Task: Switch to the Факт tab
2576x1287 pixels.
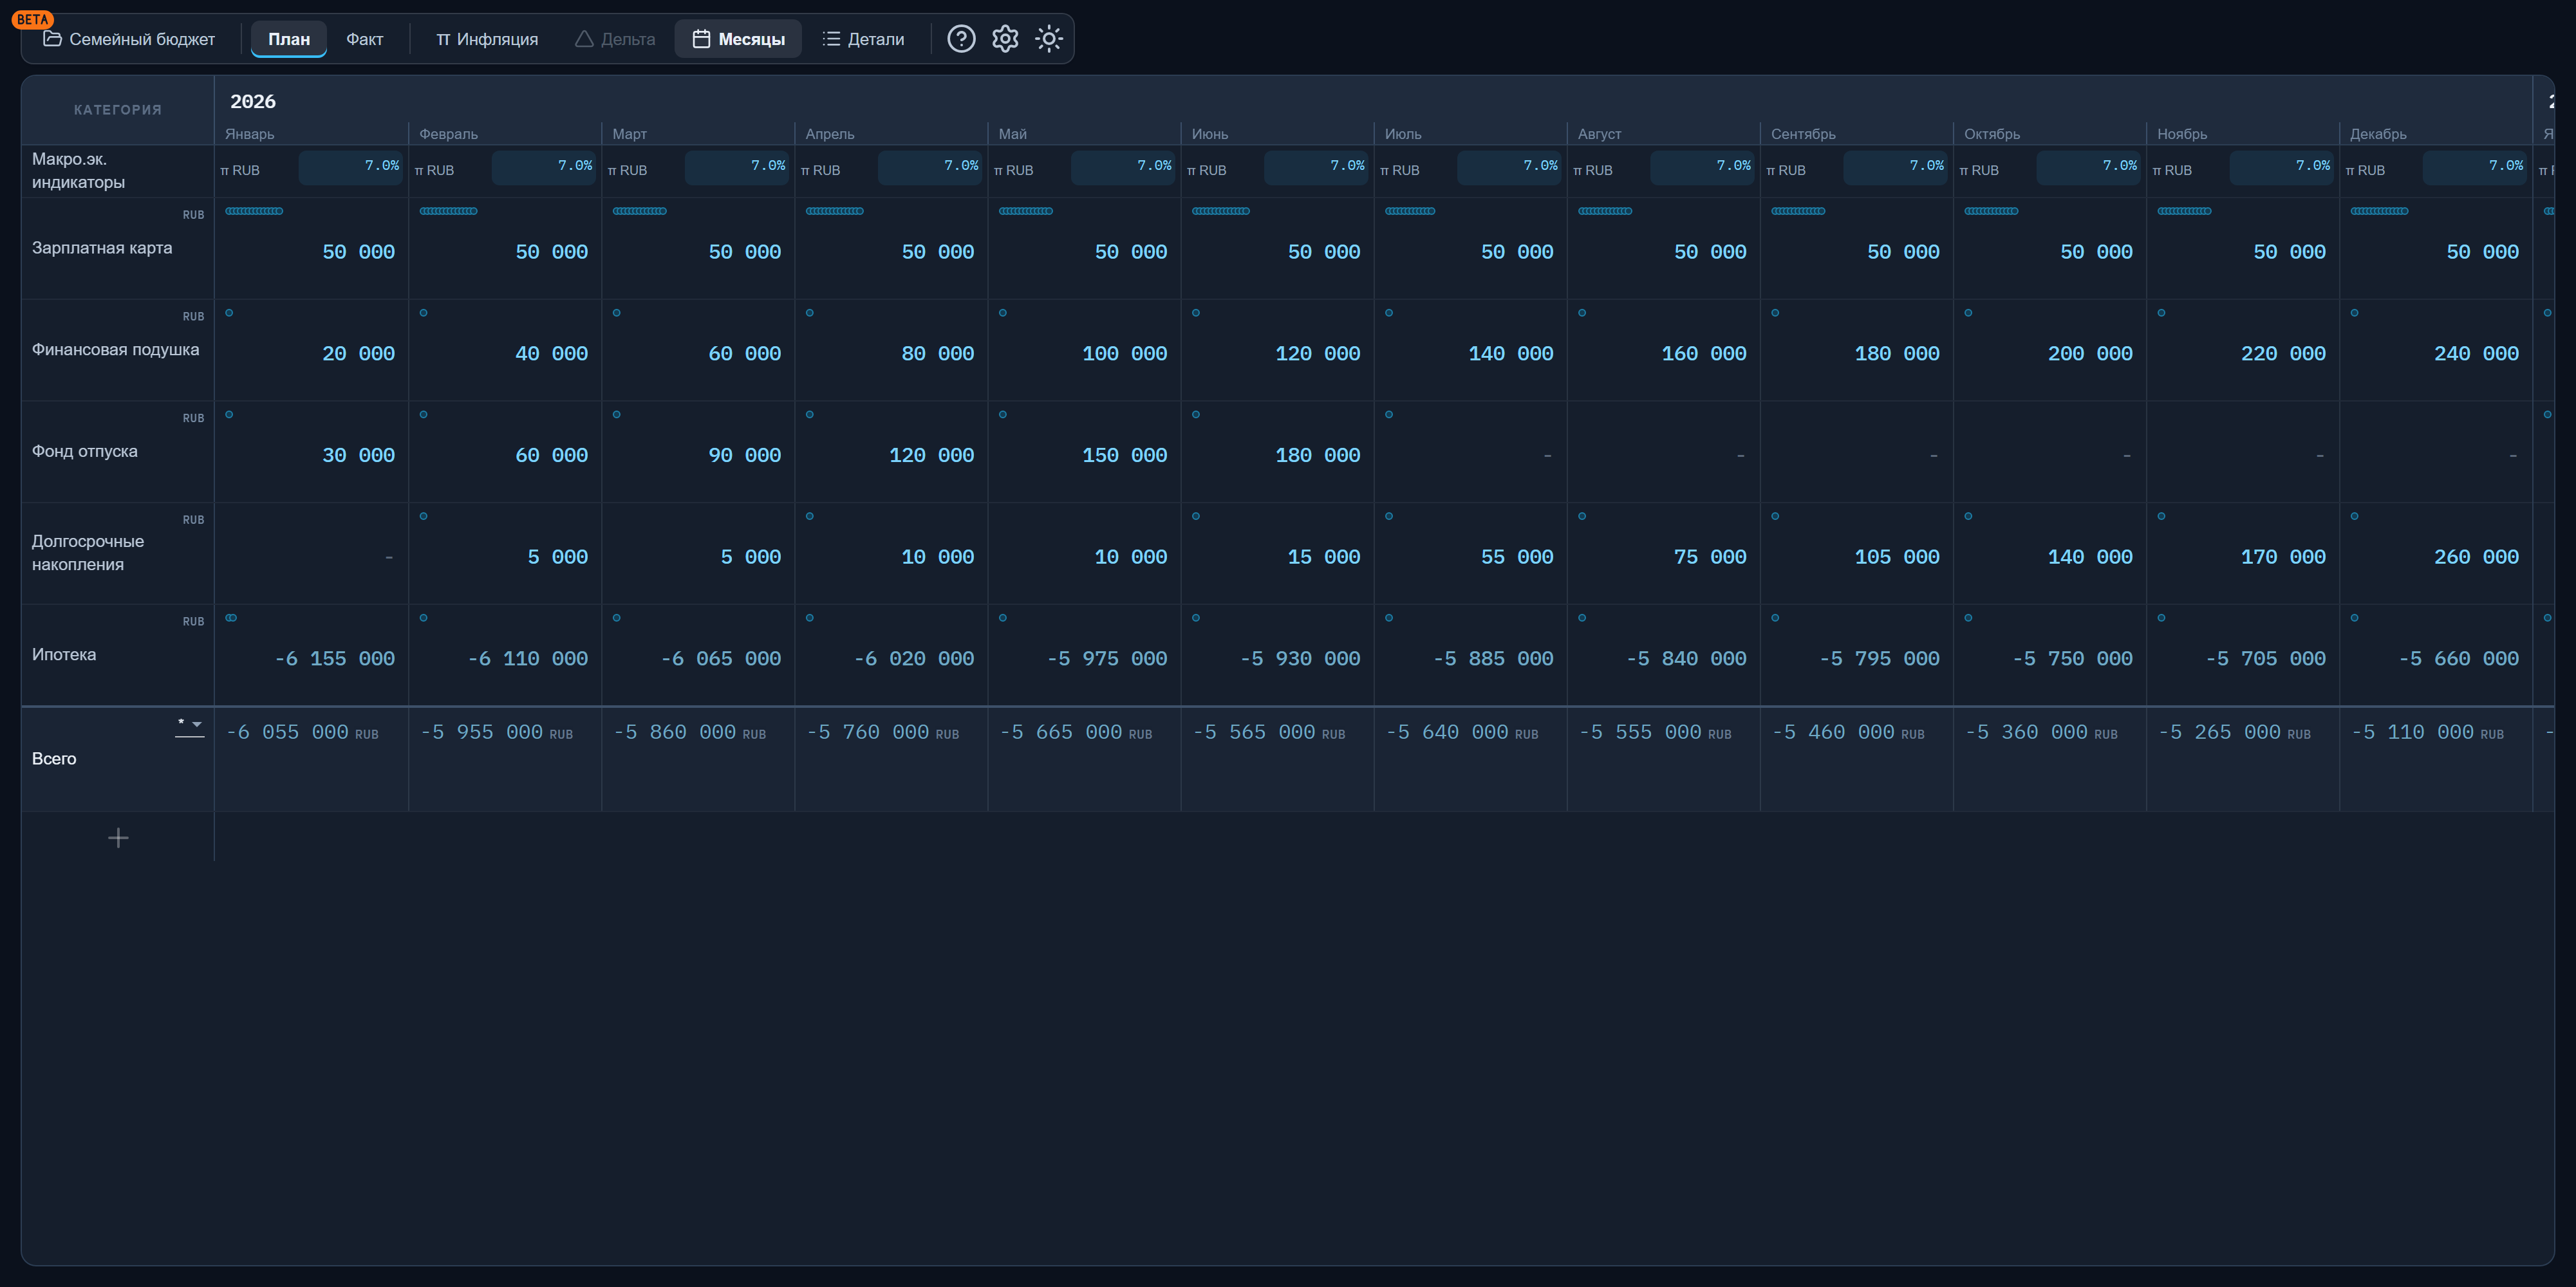Action: (365, 39)
